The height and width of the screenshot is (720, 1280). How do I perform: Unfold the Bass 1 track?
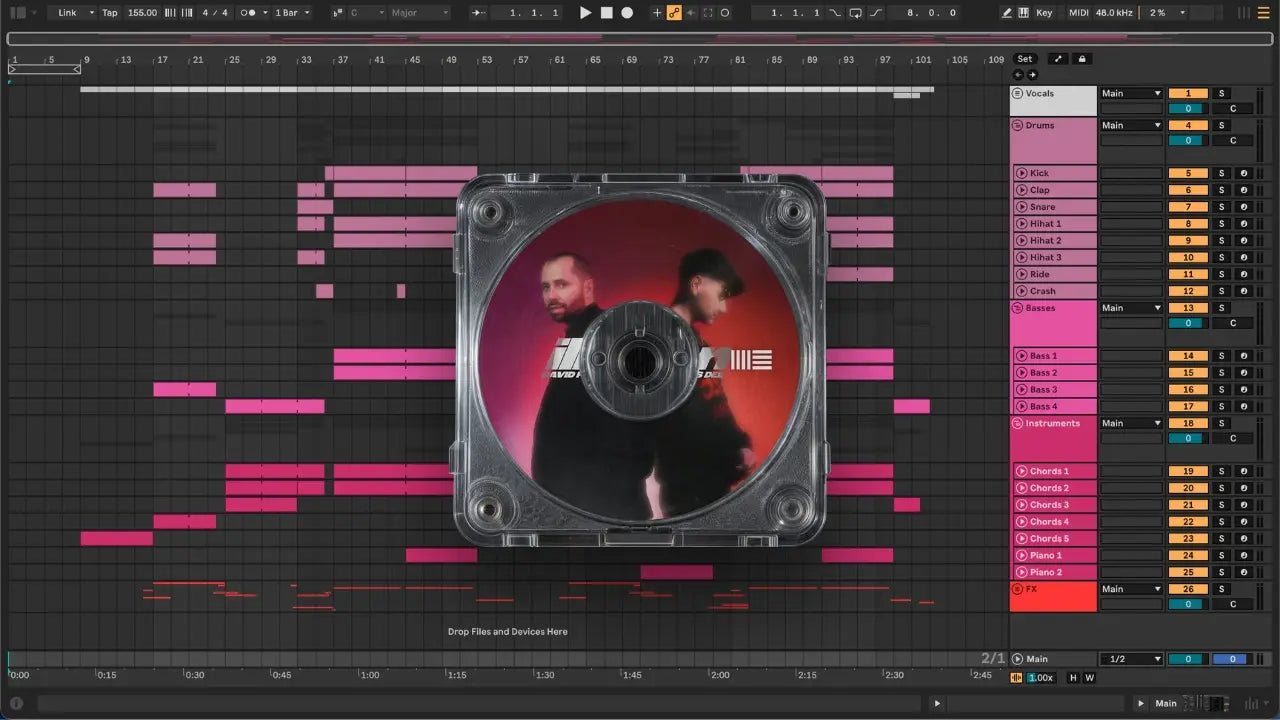click(x=1022, y=356)
